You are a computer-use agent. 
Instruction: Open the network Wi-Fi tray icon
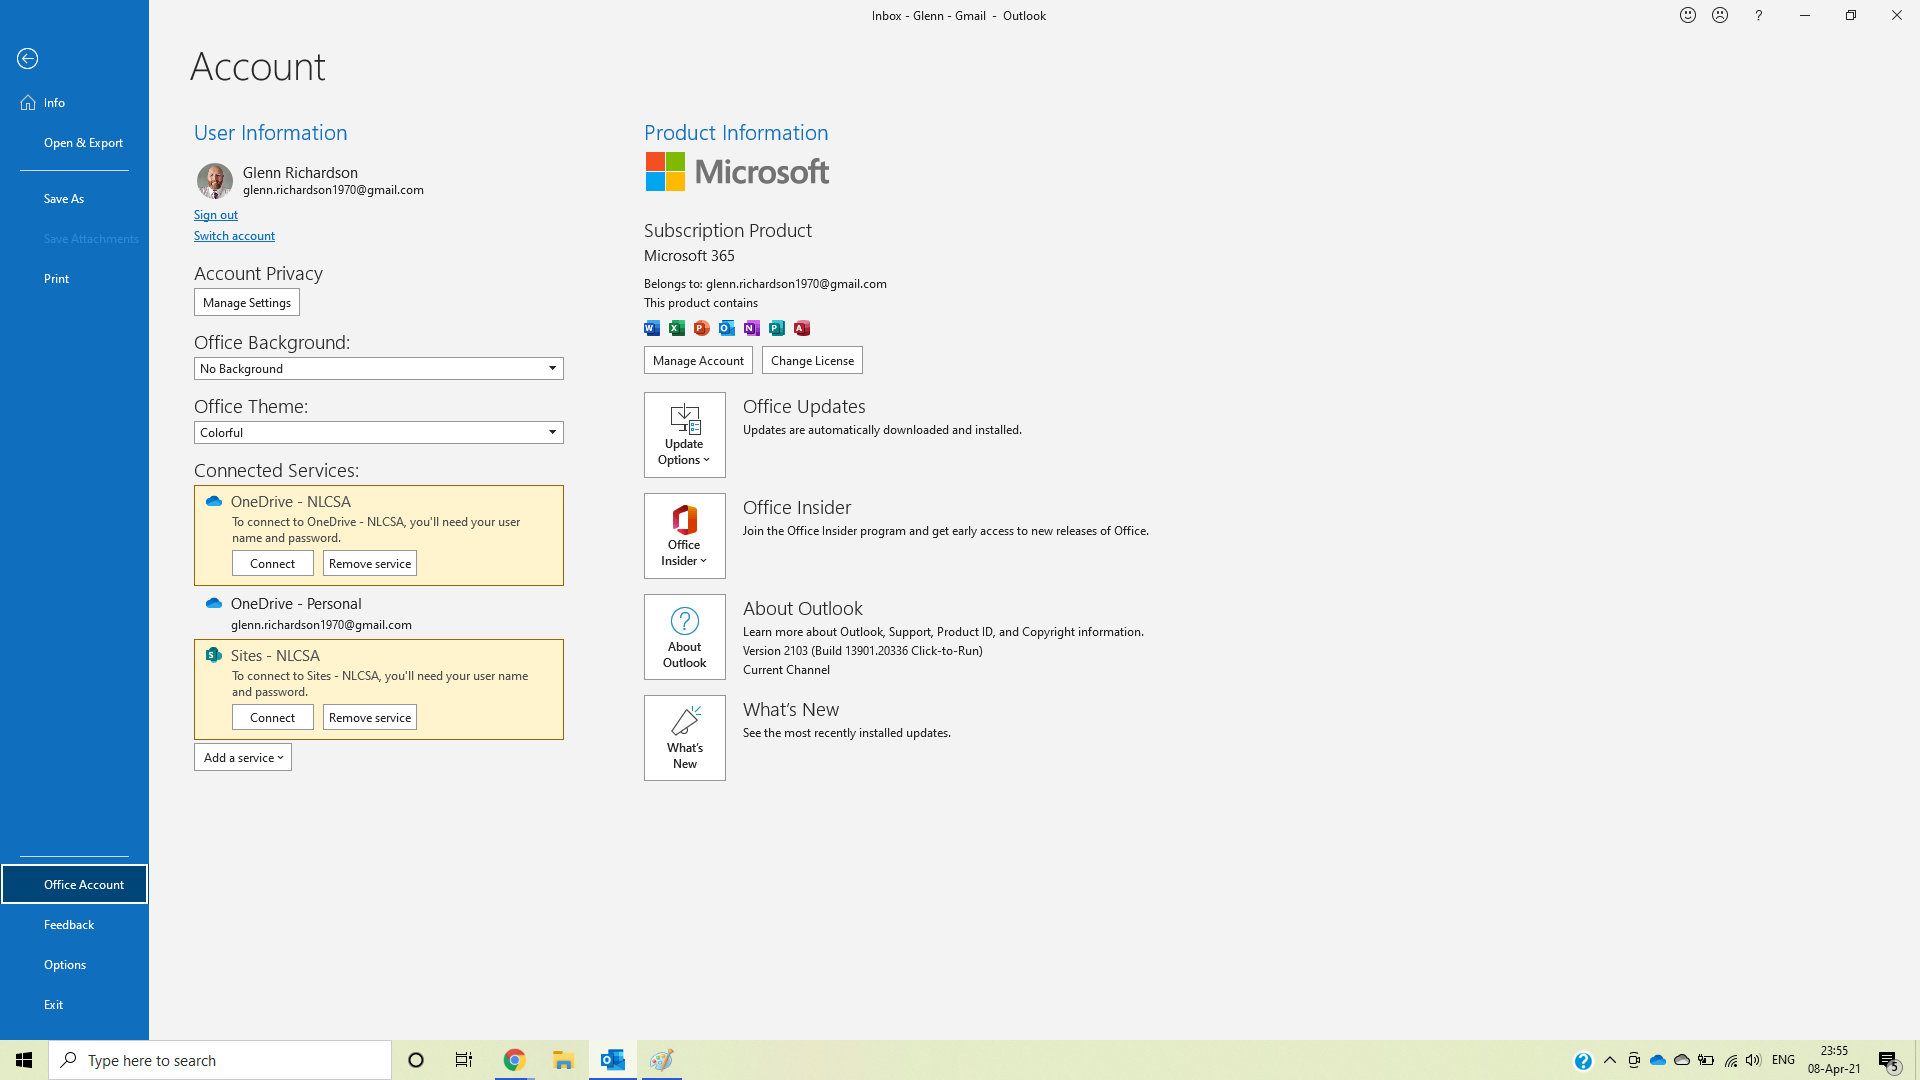[x=1730, y=1060]
